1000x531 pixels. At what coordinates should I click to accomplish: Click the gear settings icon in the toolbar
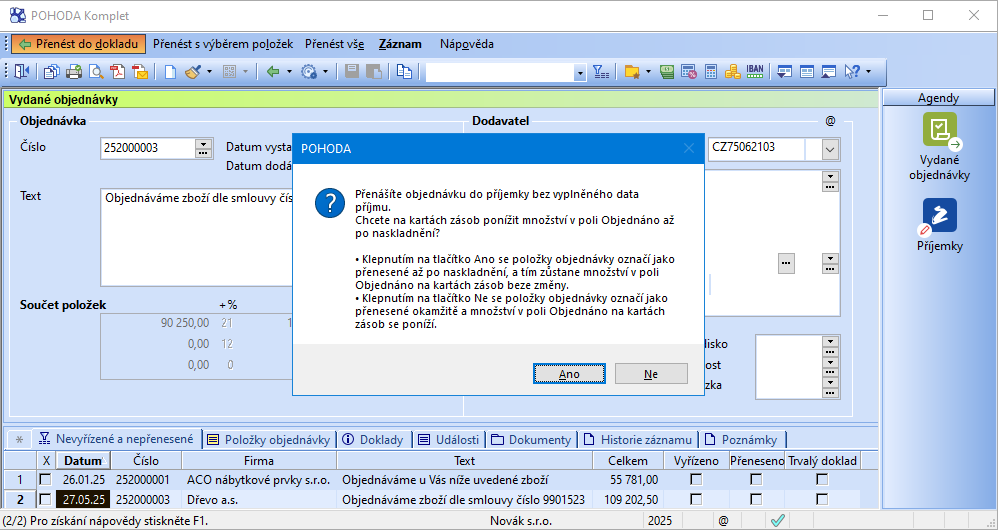click(x=309, y=71)
